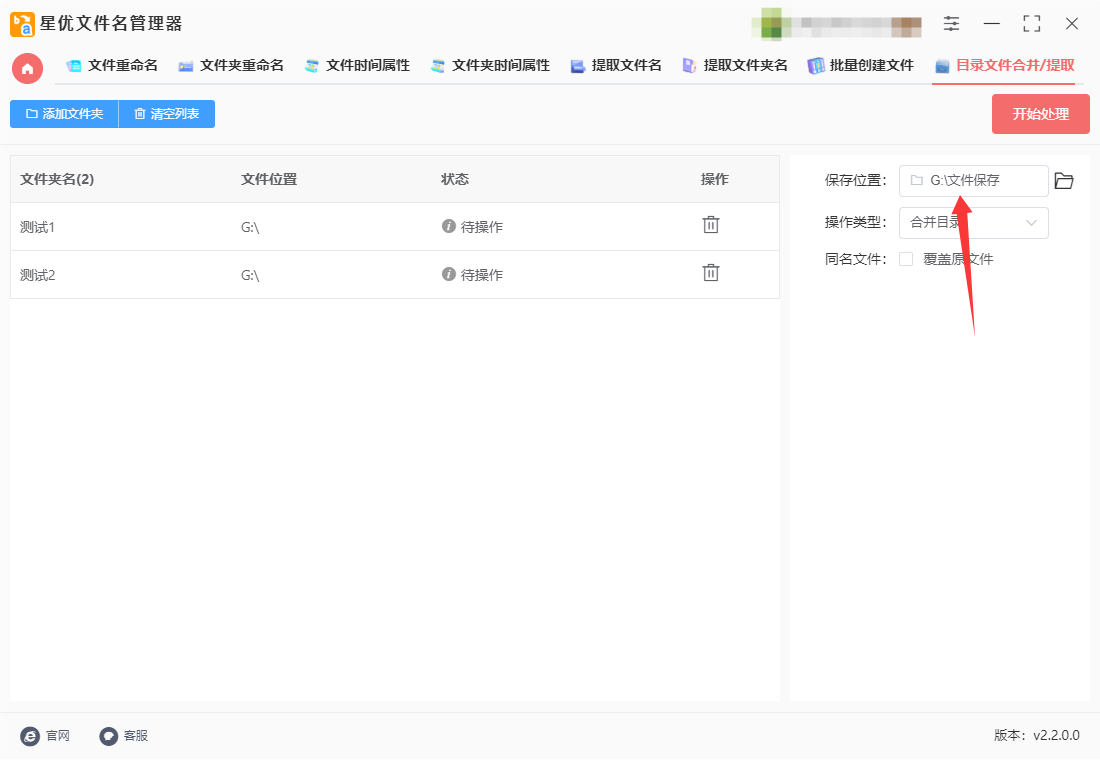Image resolution: width=1100 pixels, height=760 pixels.
Task: Click the 添加文件夹 button
Action: (65, 114)
